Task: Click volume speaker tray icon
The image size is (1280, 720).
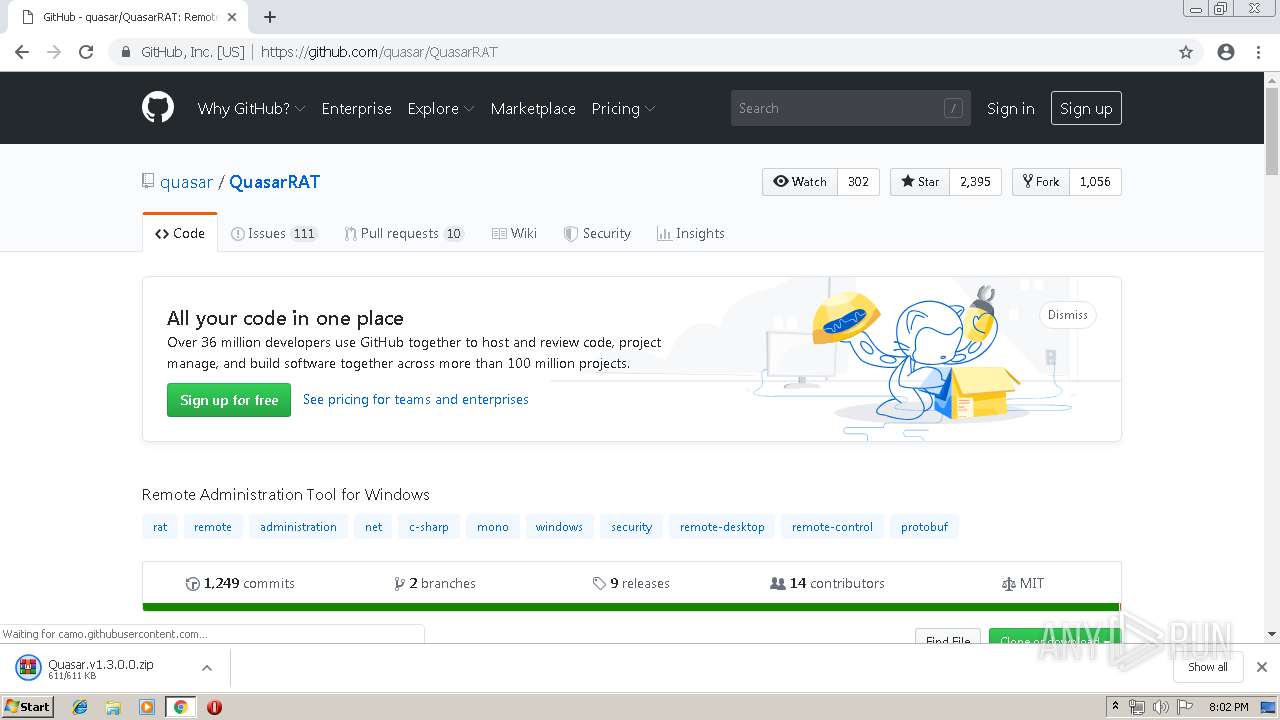Action: (x=1160, y=707)
